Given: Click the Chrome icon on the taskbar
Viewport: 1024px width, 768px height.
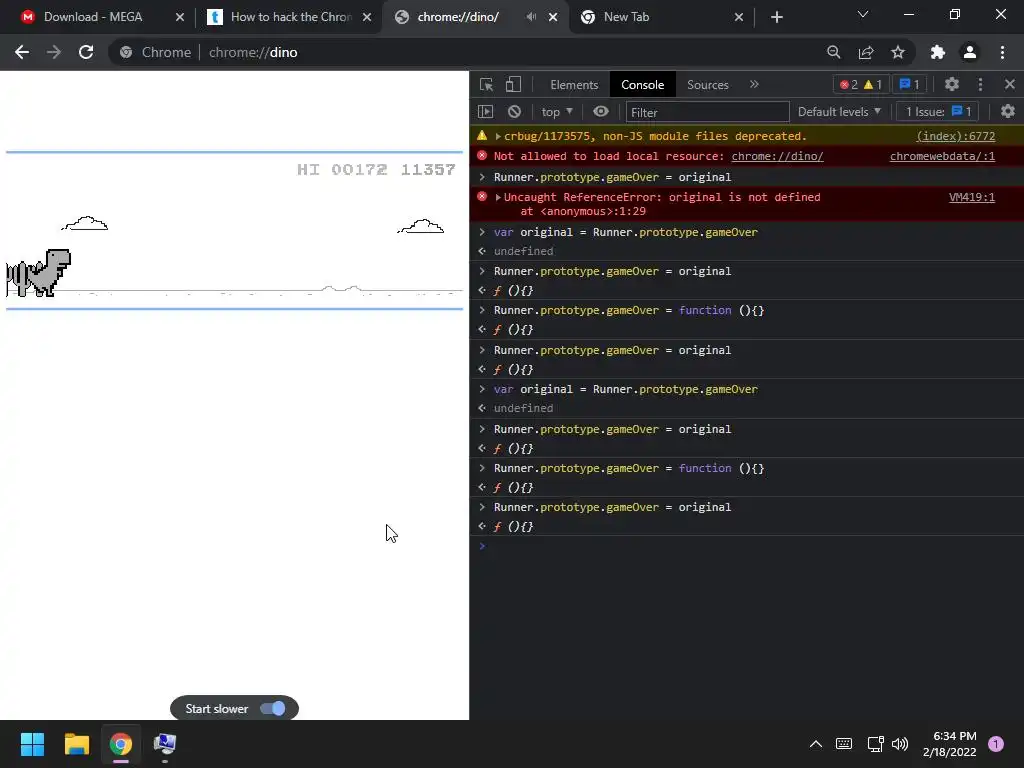Looking at the screenshot, I should click(x=121, y=744).
